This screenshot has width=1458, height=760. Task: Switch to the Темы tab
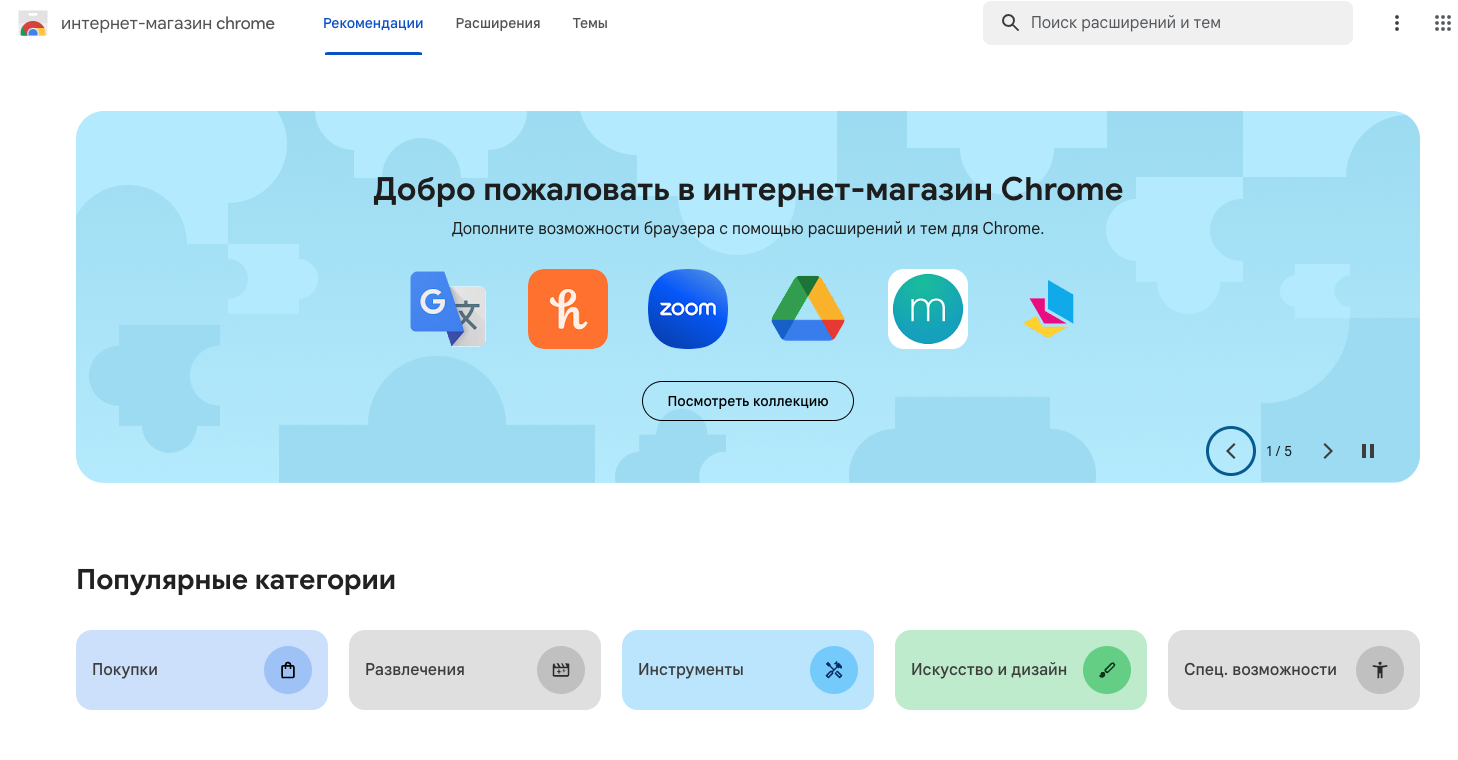590,23
